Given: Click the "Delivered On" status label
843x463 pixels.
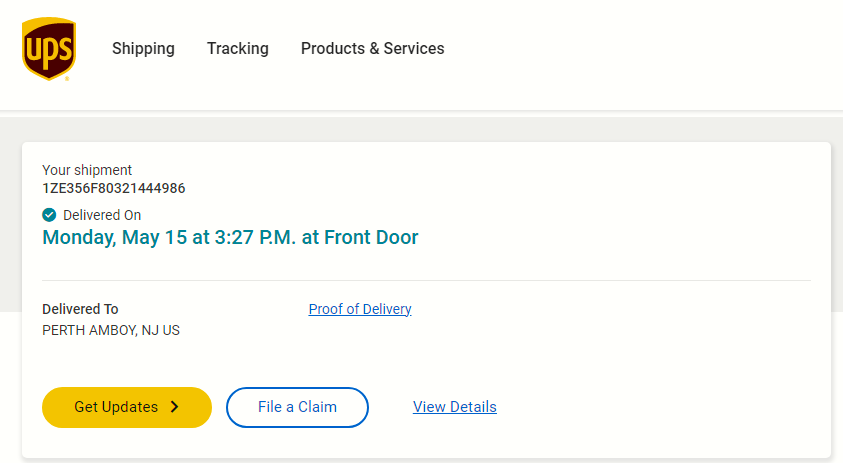Looking at the screenshot, I should pyautogui.click(x=102, y=215).
